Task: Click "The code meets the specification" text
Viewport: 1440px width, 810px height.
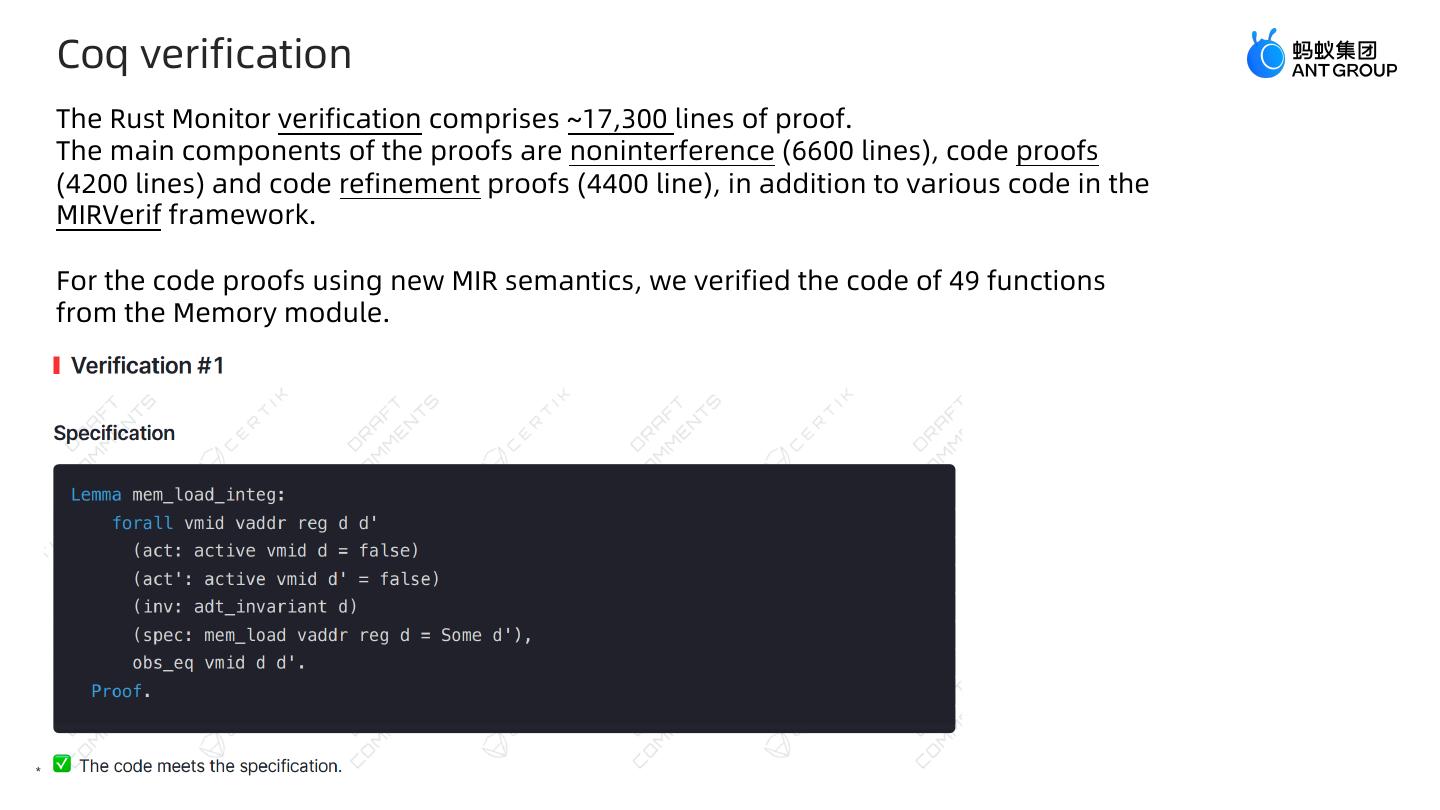Action: (210, 766)
